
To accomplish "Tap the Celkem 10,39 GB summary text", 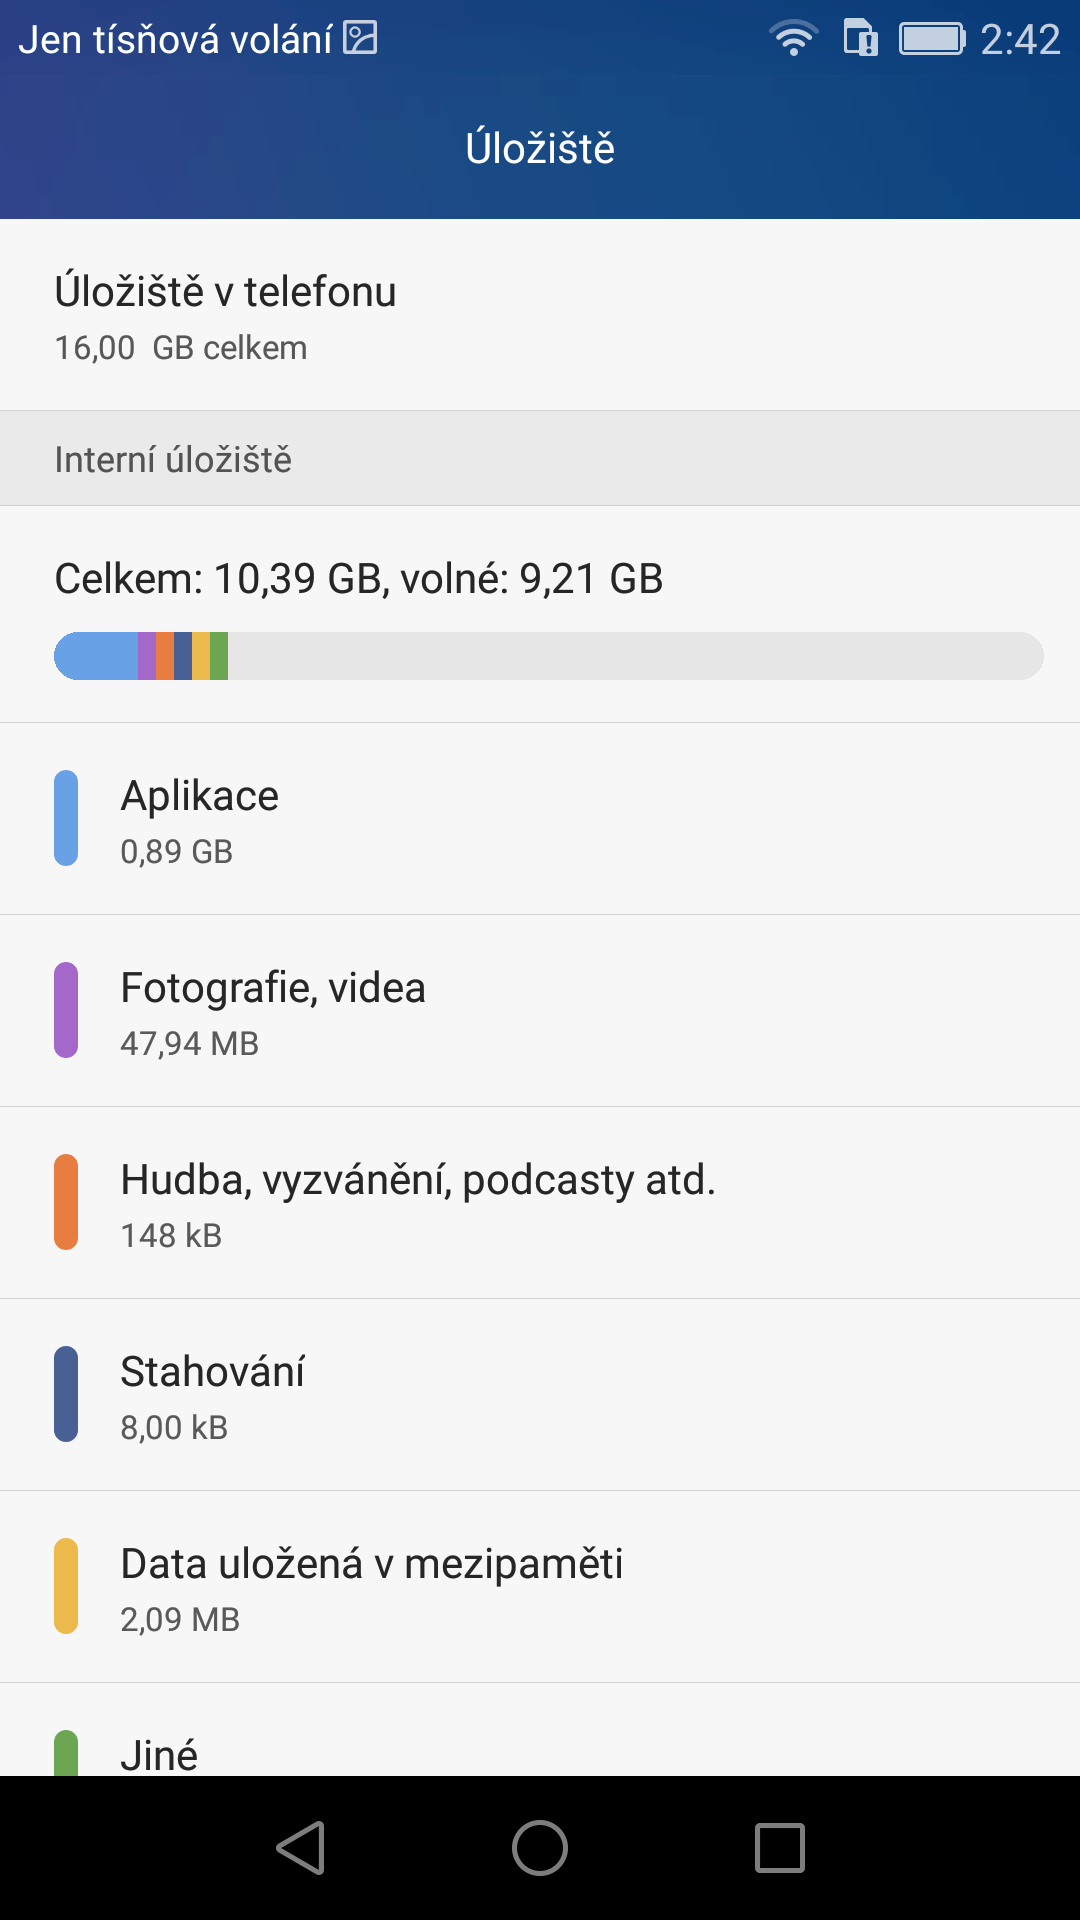I will pyautogui.click(x=359, y=579).
